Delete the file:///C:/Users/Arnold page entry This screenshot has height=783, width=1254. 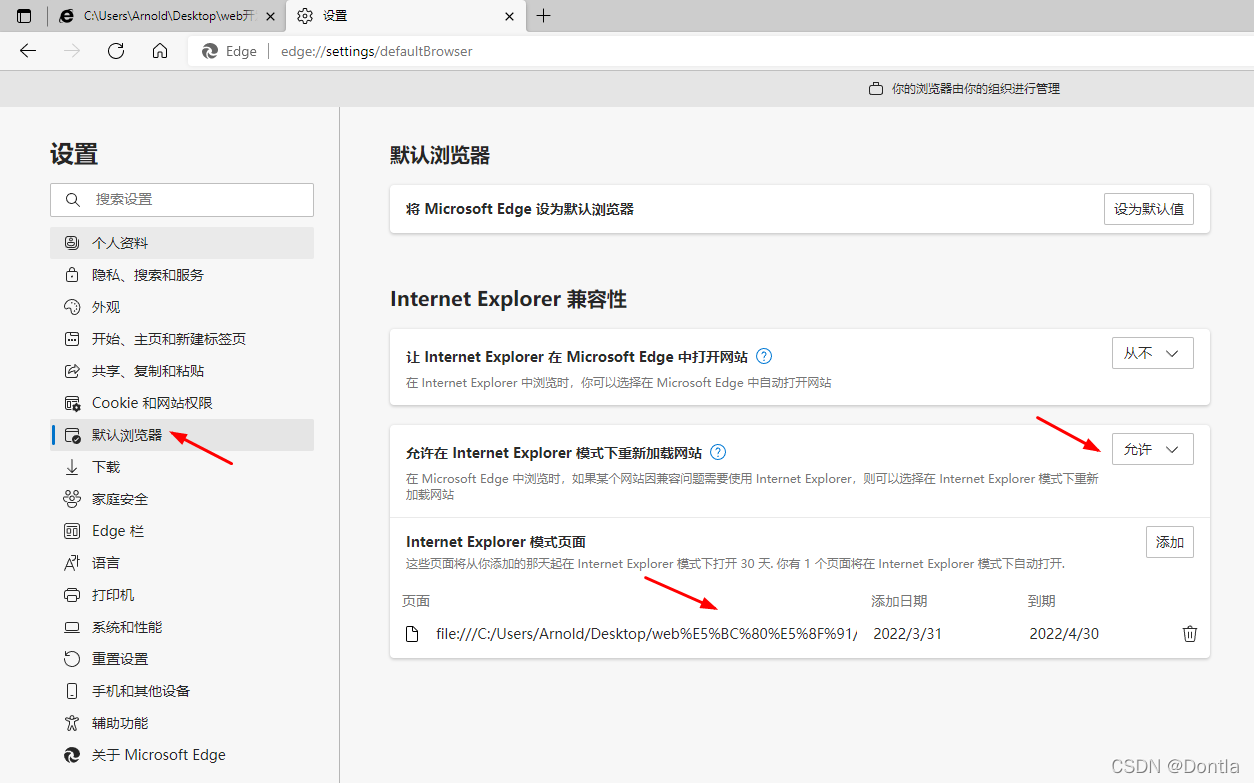(1190, 634)
